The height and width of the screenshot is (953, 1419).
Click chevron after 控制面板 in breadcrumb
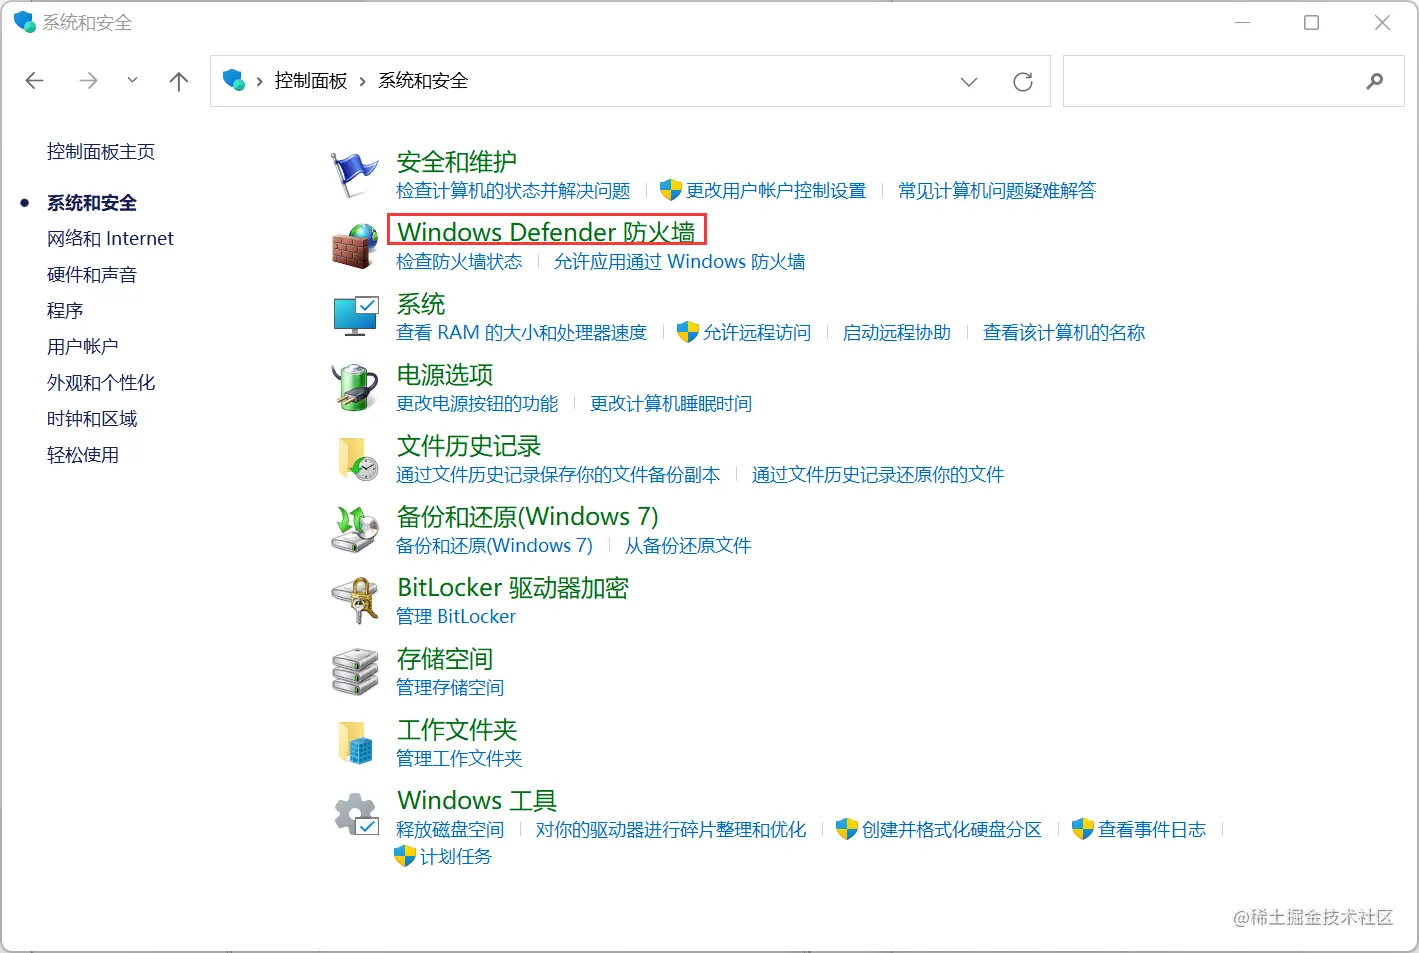[x=362, y=81]
